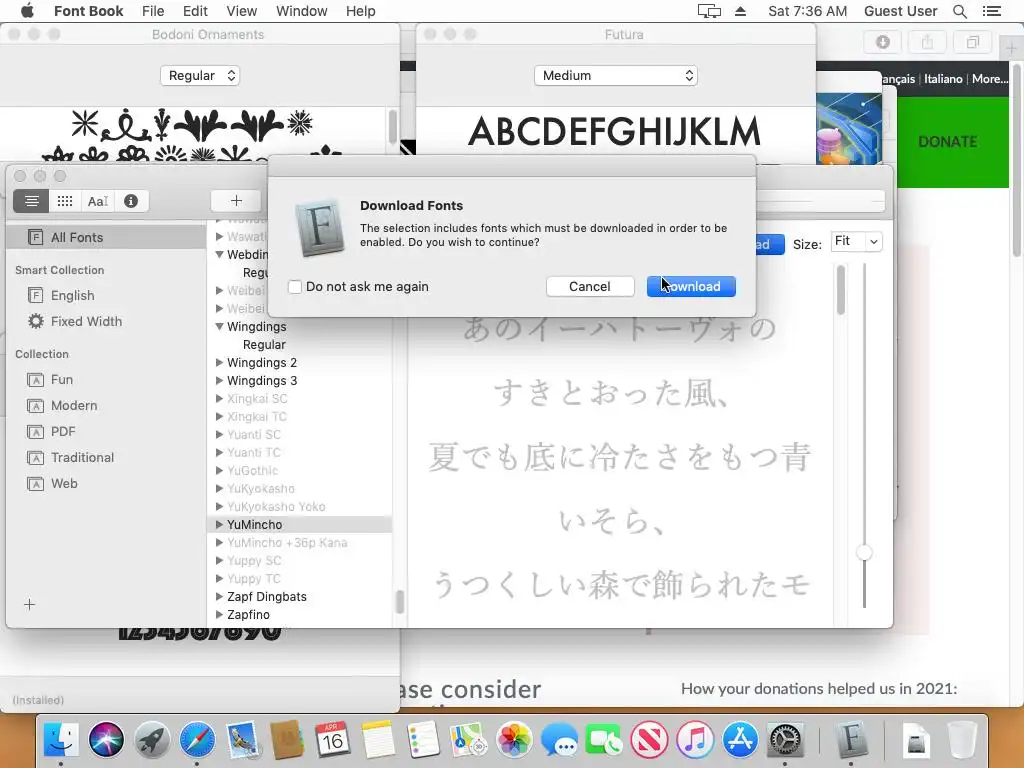Open the Fixed Width smart collection

86,321
